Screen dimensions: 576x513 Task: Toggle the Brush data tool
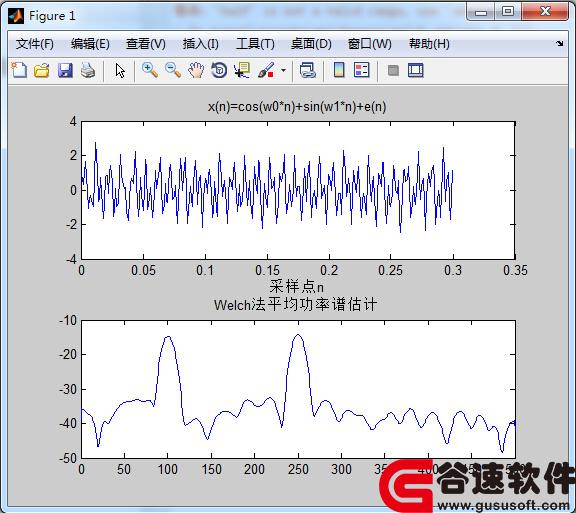click(x=266, y=70)
